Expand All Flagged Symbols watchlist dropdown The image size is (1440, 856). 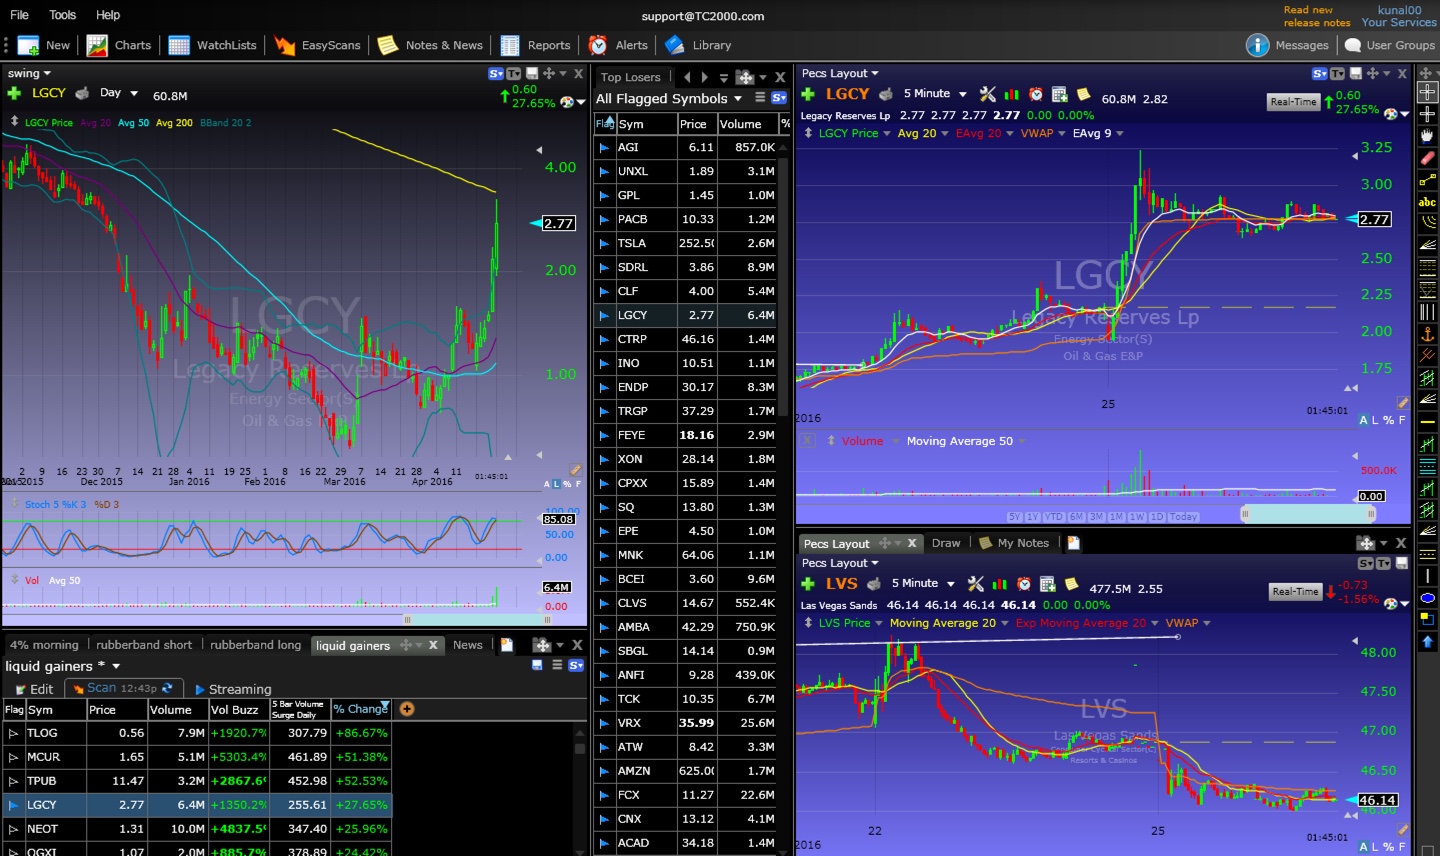738,98
